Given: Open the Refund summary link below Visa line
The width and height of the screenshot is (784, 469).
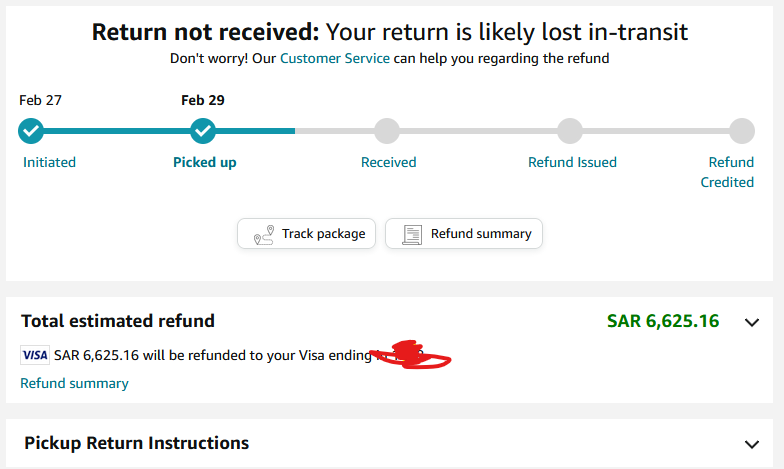Looking at the screenshot, I should (x=74, y=384).
